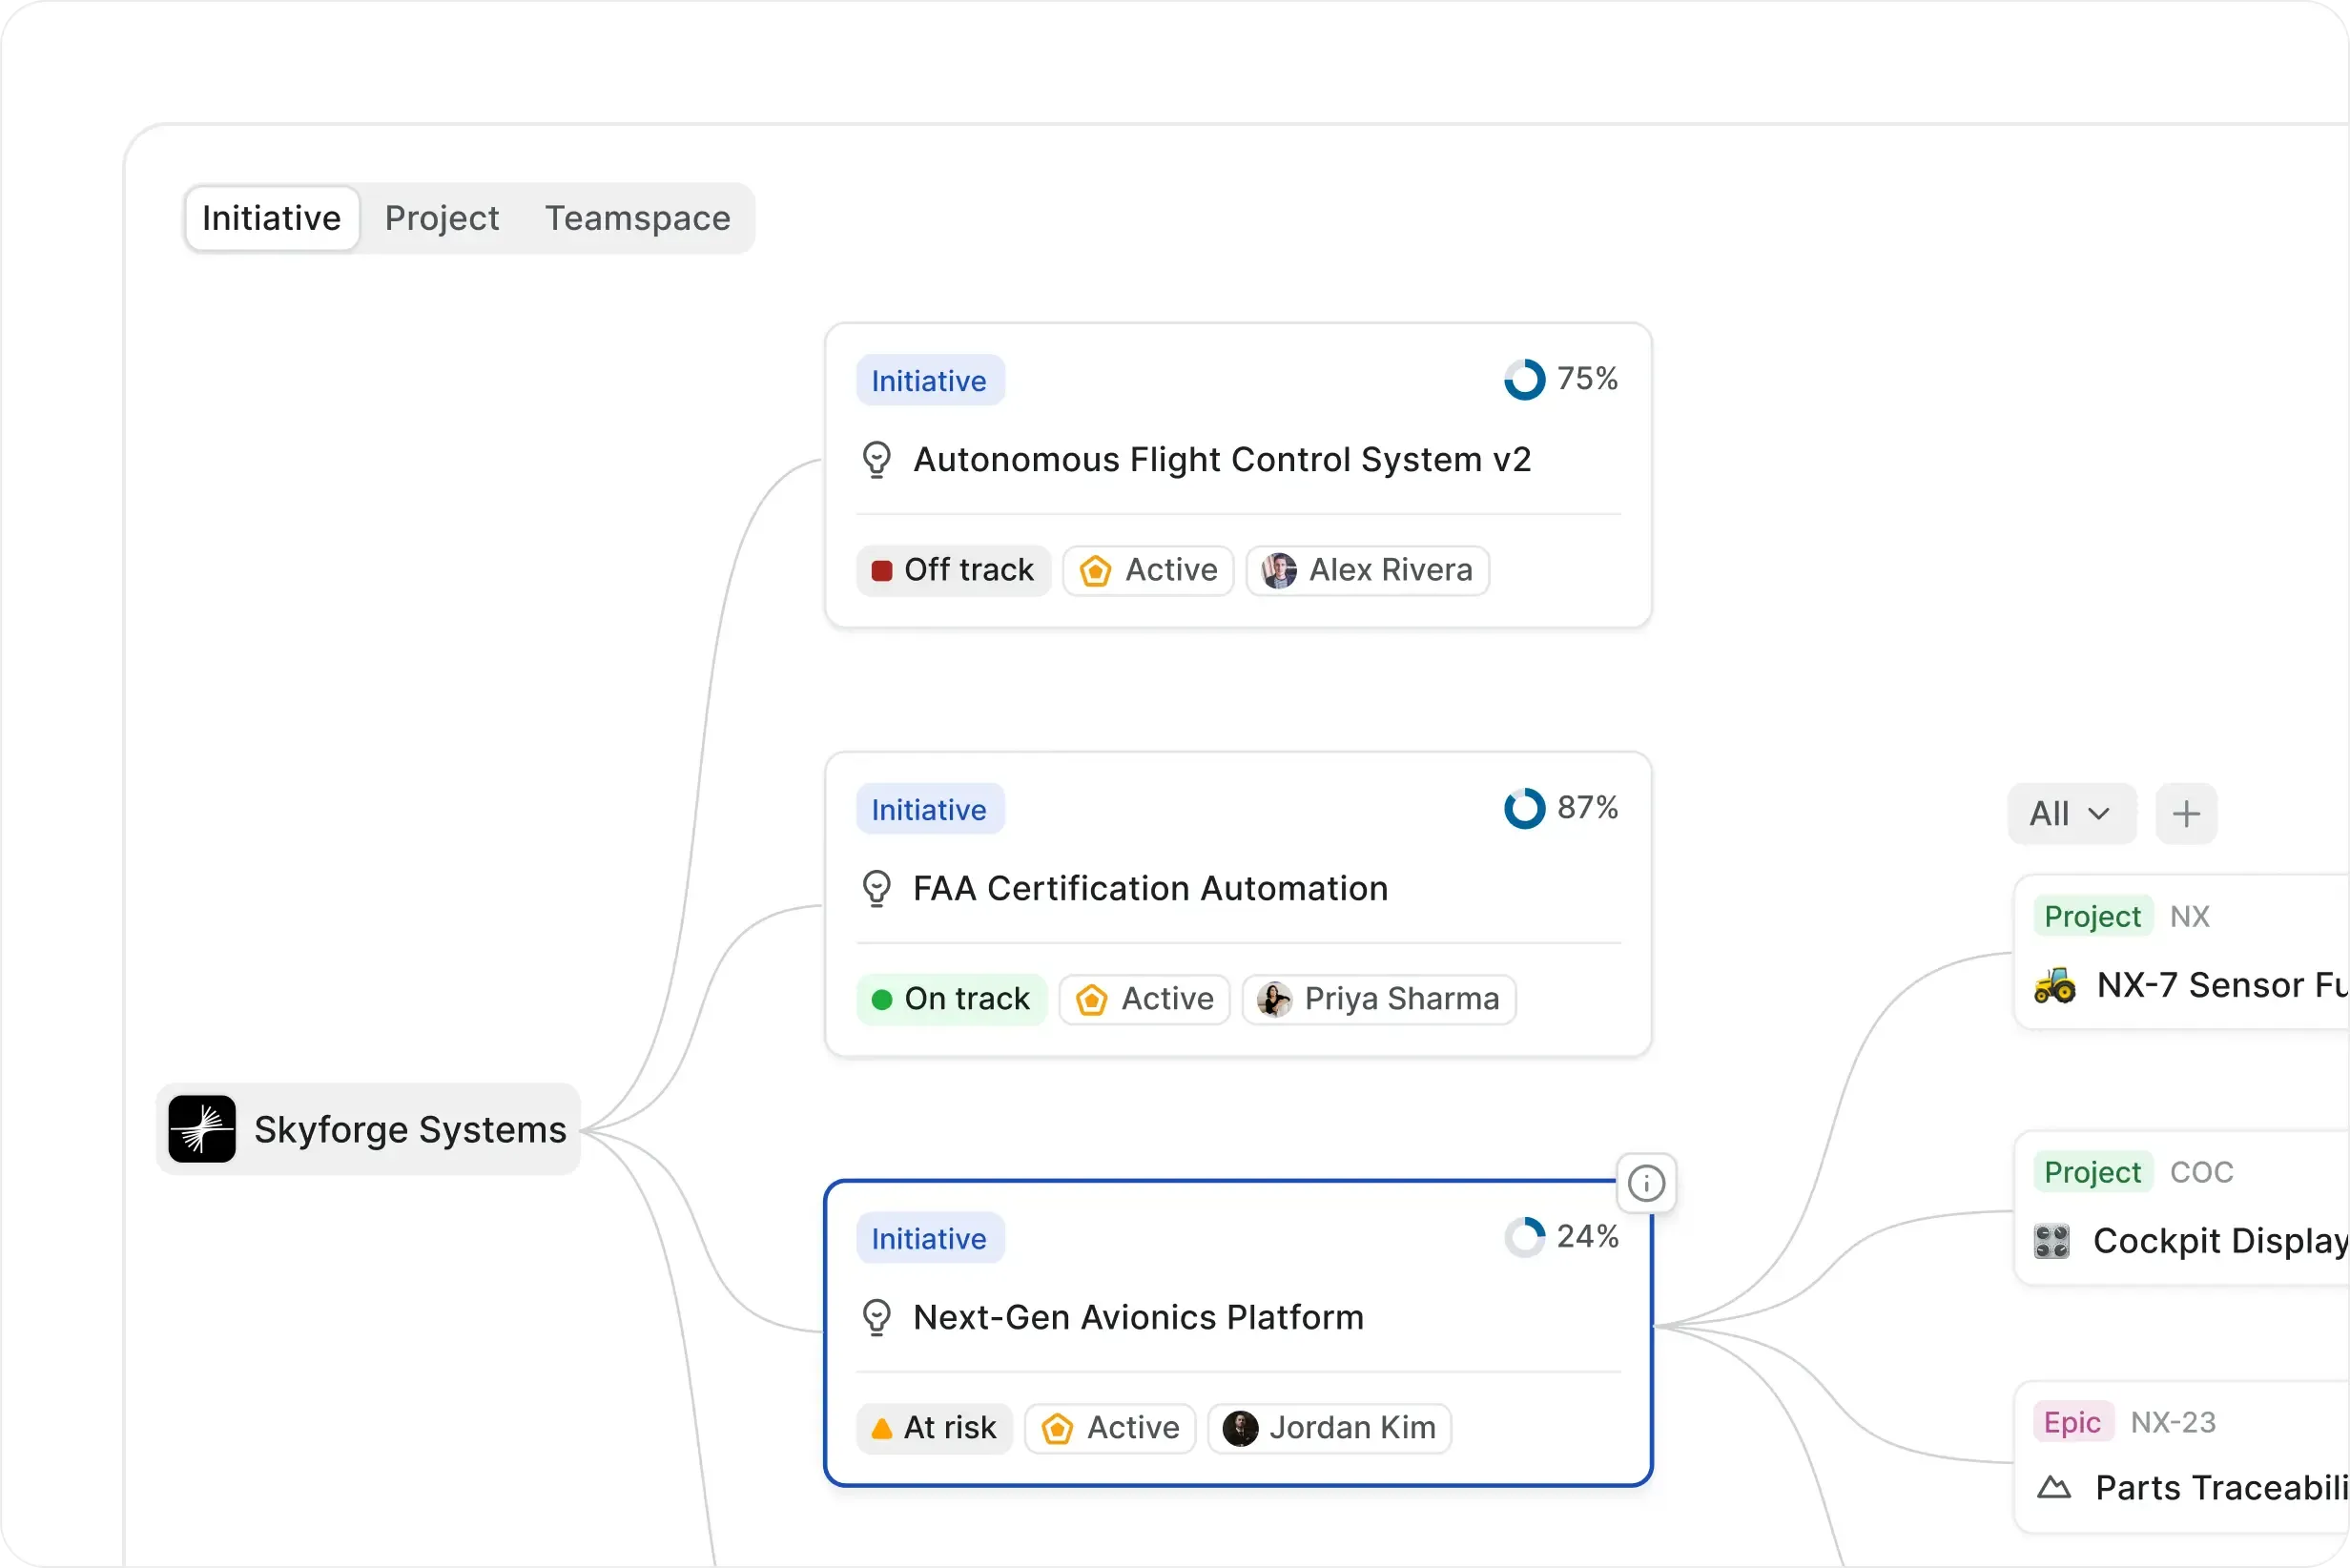The image size is (2350, 1568).
Task: Click the Jordan Kim assignee badge
Action: (1330, 1428)
